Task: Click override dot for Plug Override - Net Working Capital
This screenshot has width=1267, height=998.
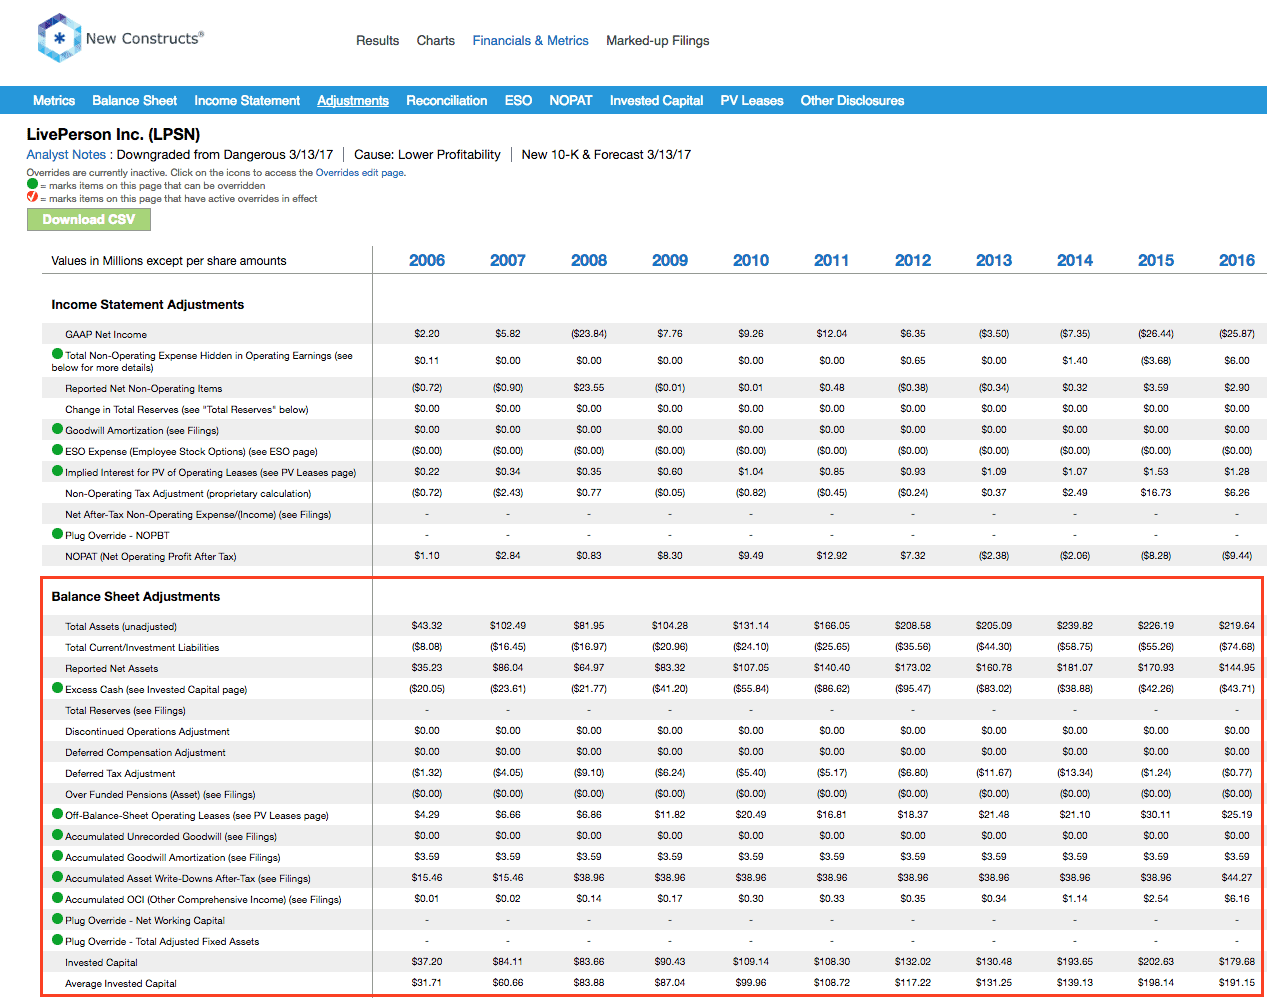Action: pyautogui.click(x=58, y=919)
